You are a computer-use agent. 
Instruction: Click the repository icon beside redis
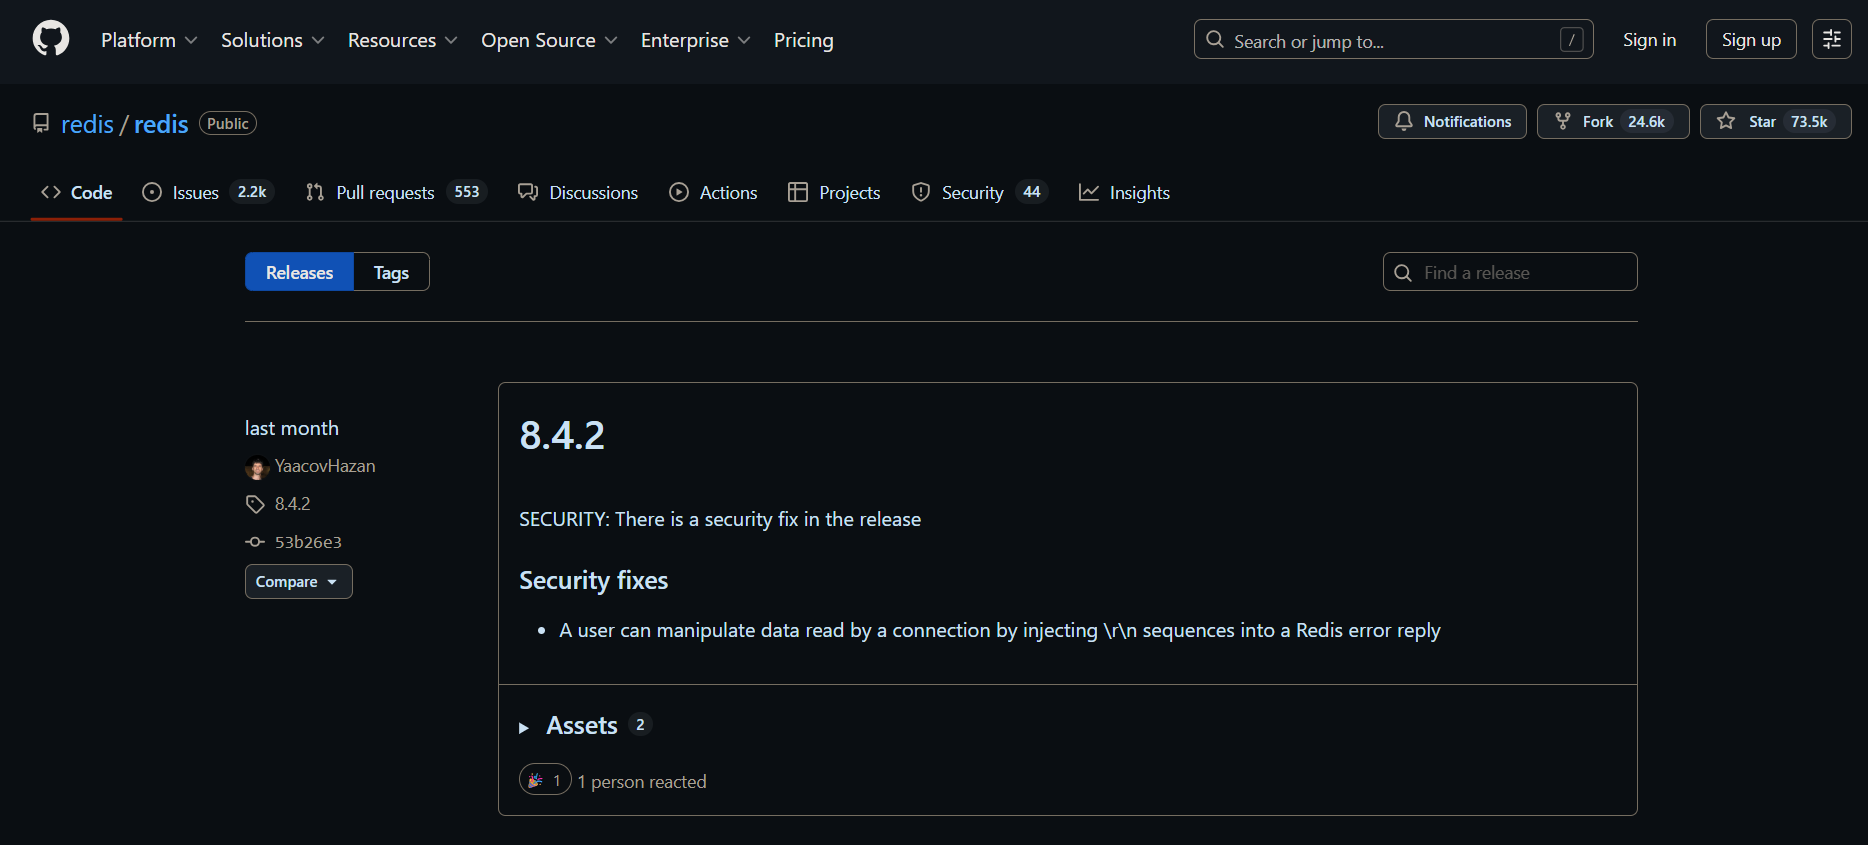click(41, 123)
